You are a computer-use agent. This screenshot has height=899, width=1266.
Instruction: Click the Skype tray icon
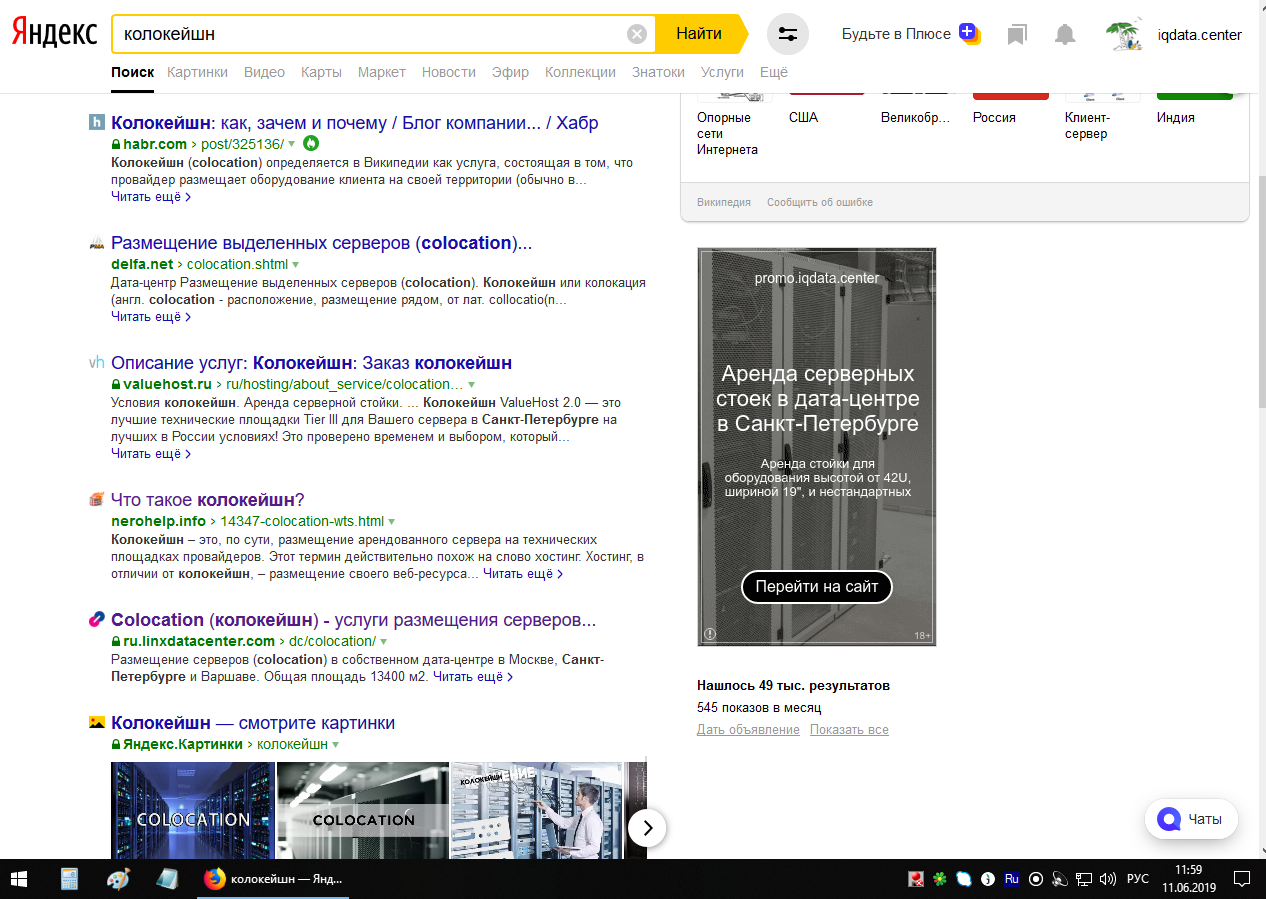point(963,879)
